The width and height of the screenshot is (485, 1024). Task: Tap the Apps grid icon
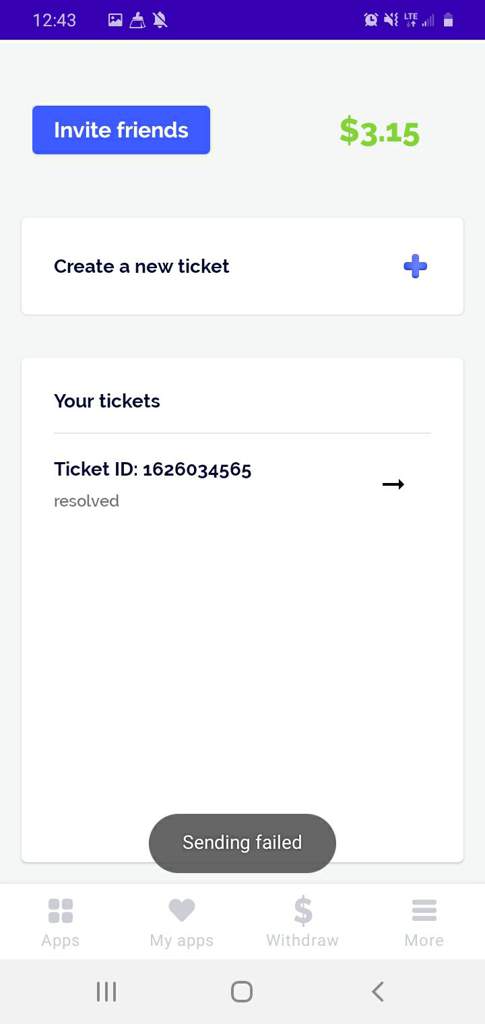[61, 910]
